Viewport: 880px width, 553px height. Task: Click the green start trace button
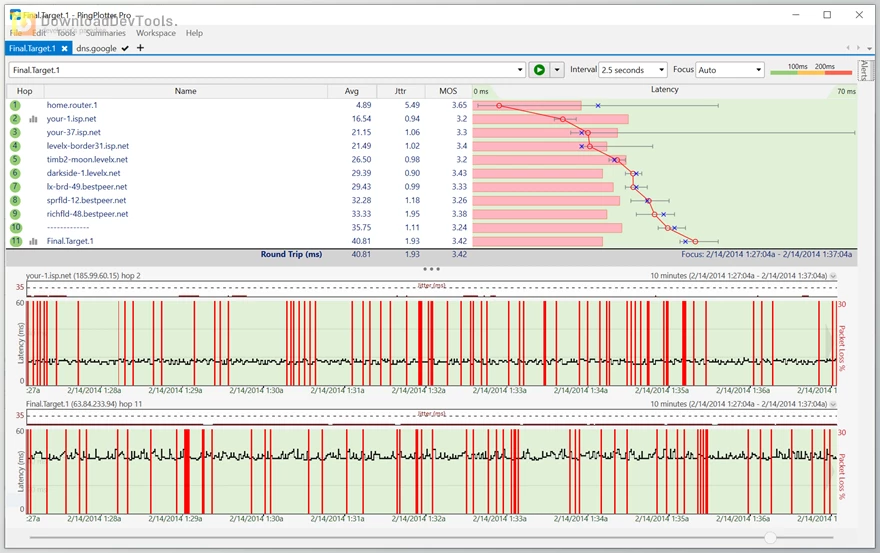[x=539, y=70]
